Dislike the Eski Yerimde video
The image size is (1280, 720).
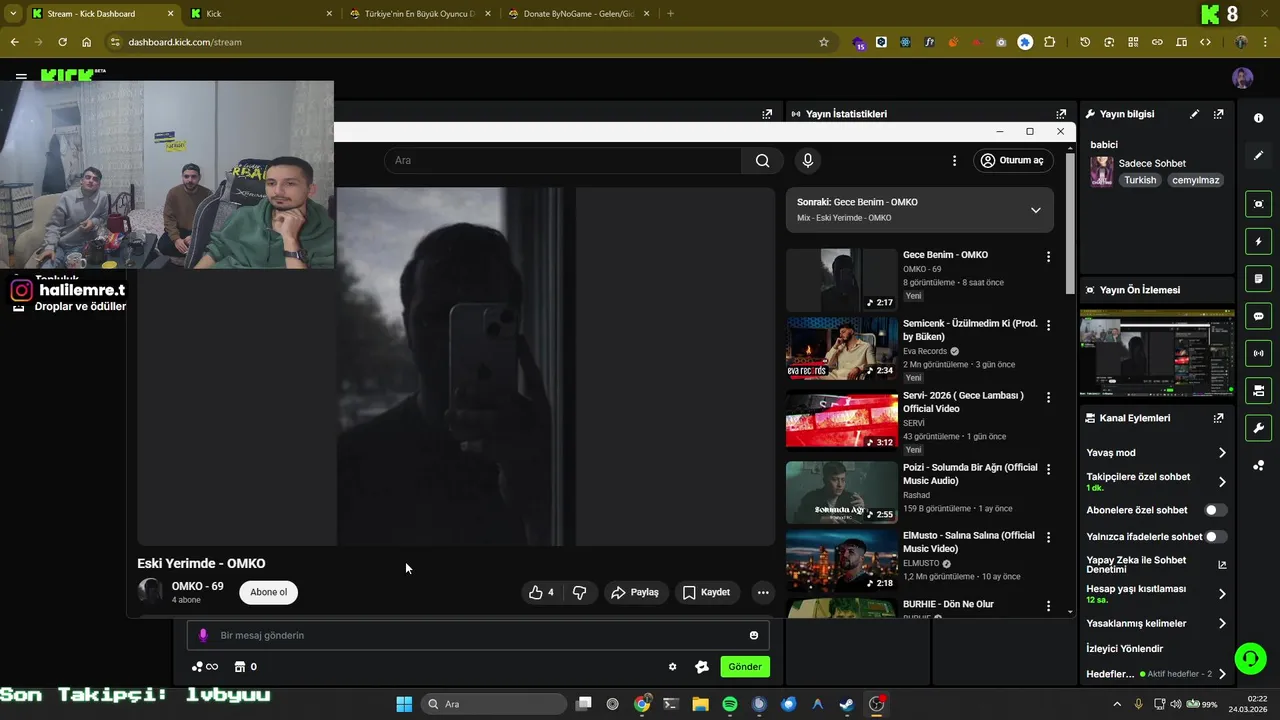(x=580, y=592)
